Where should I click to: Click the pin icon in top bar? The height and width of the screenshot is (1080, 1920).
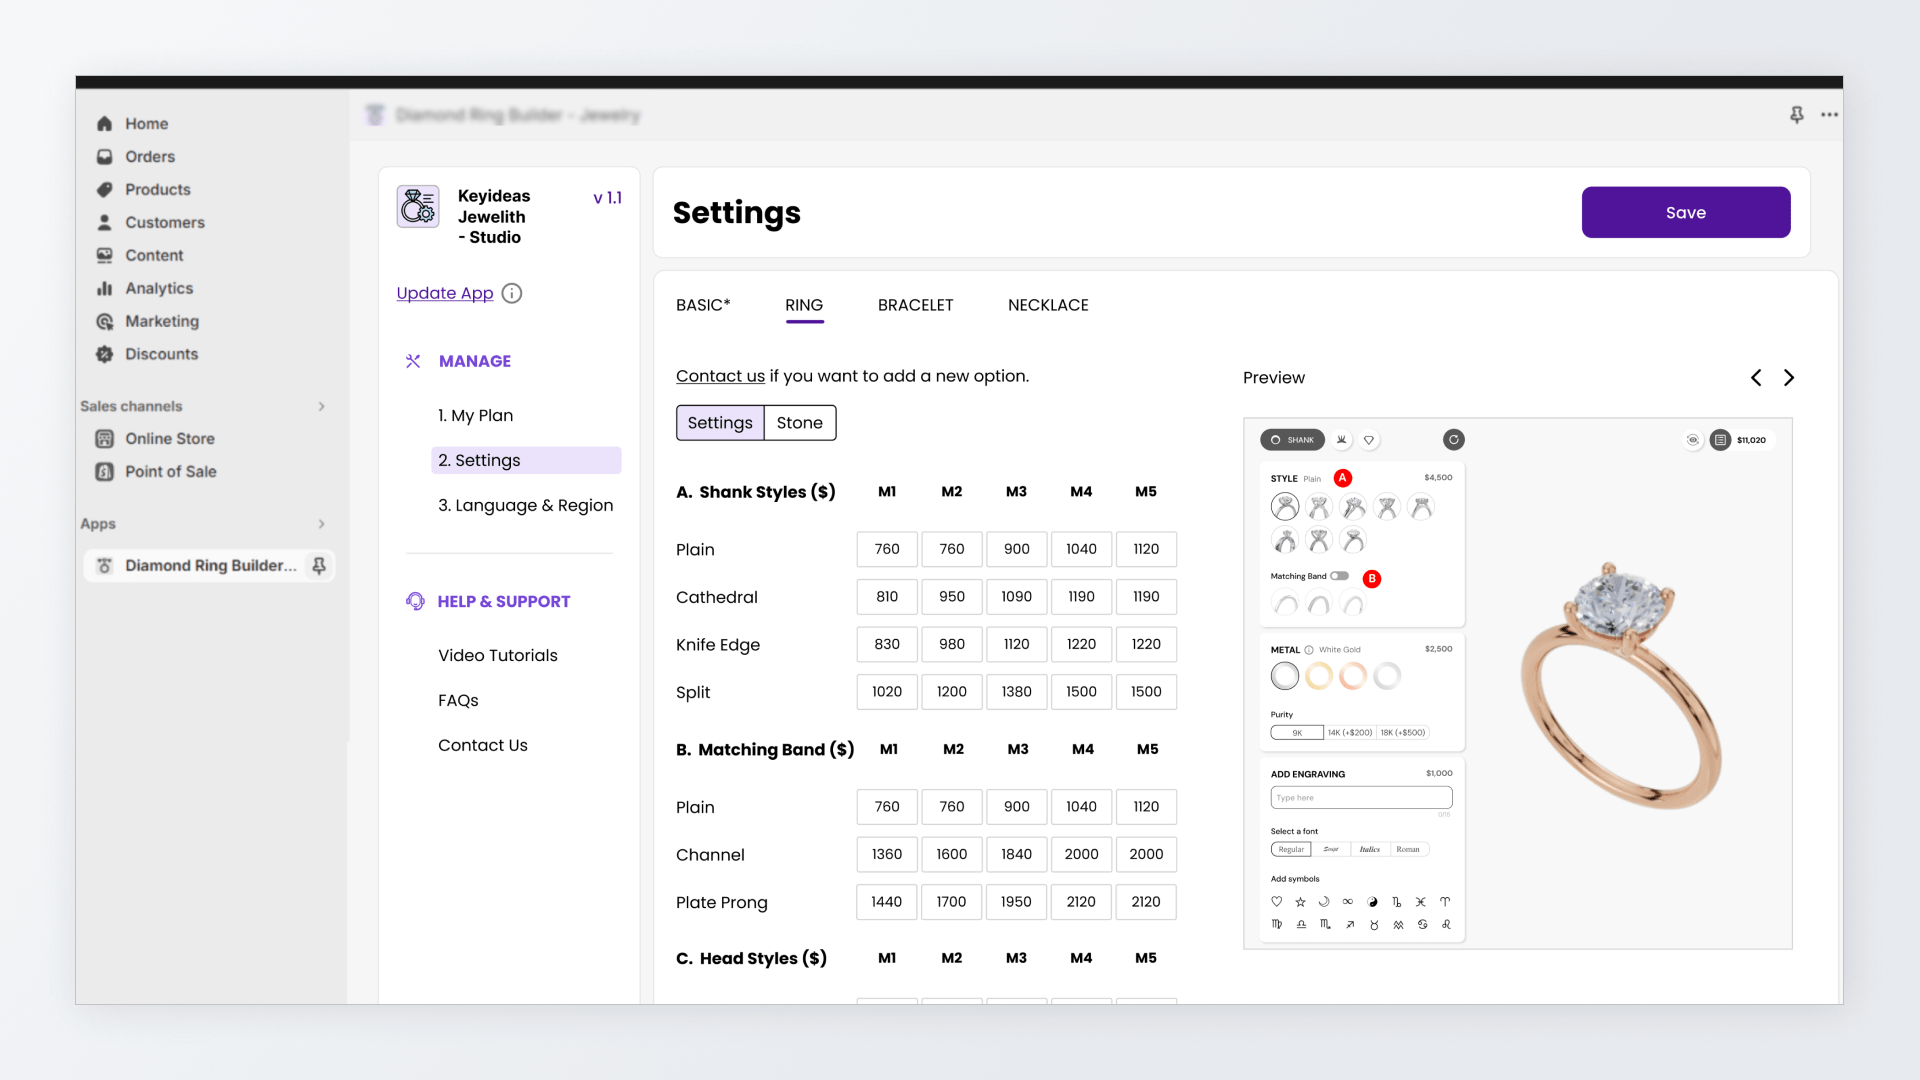[x=1797, y=115]
